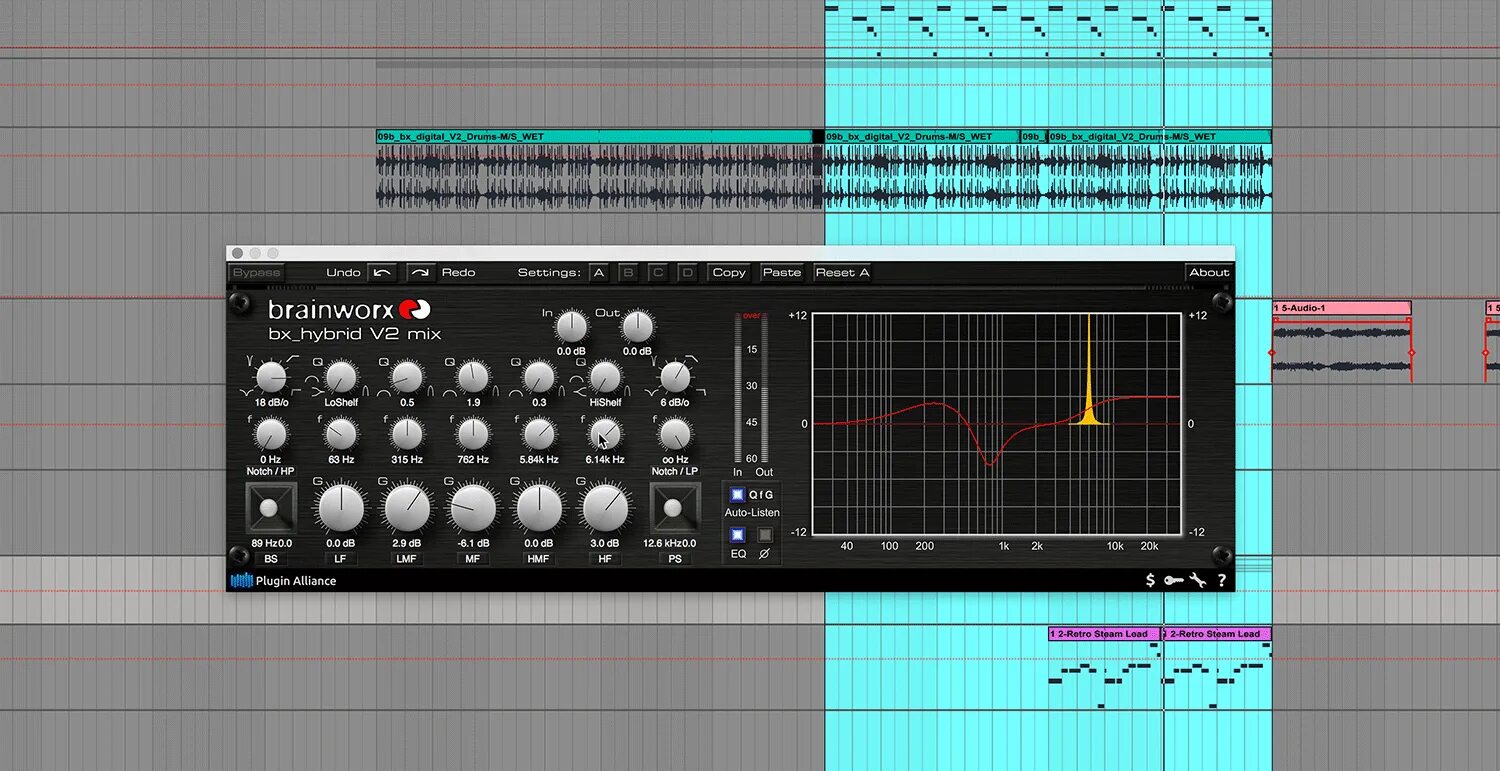Open the About button
Image resolution: width=1500 pixels, height=771 pixels.
[1209, 272]
